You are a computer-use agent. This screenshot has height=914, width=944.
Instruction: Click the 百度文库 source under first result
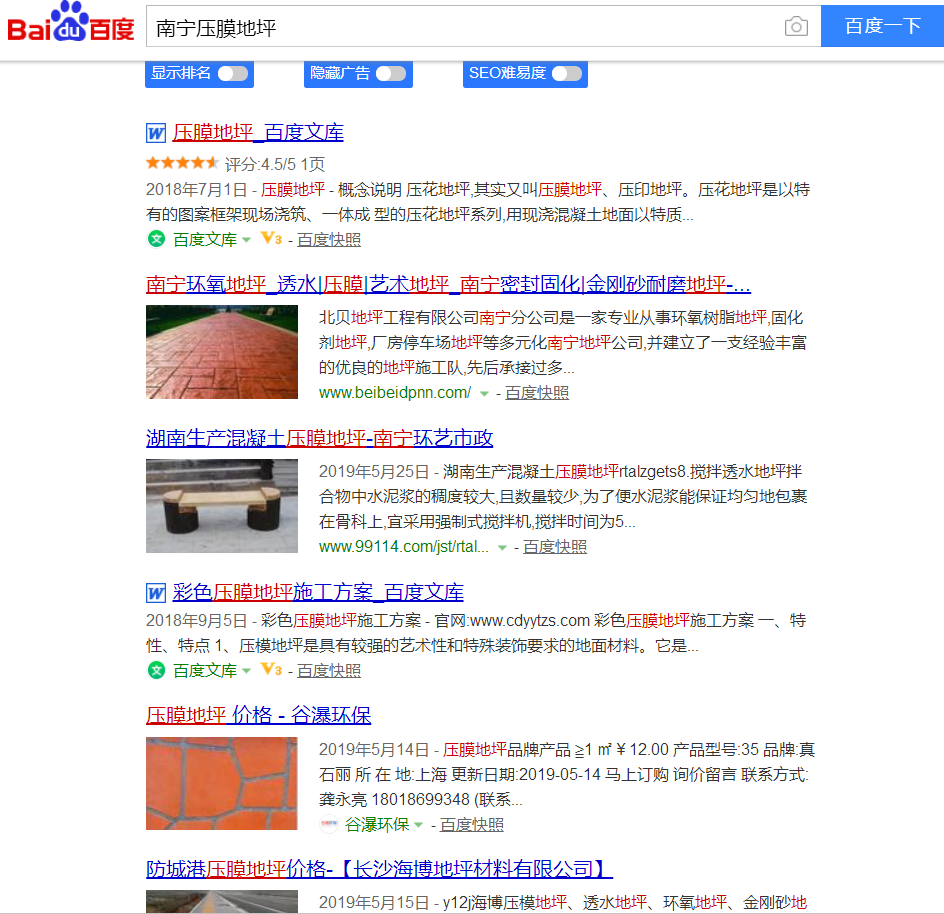pyautogui.click(x=205, y=240)
